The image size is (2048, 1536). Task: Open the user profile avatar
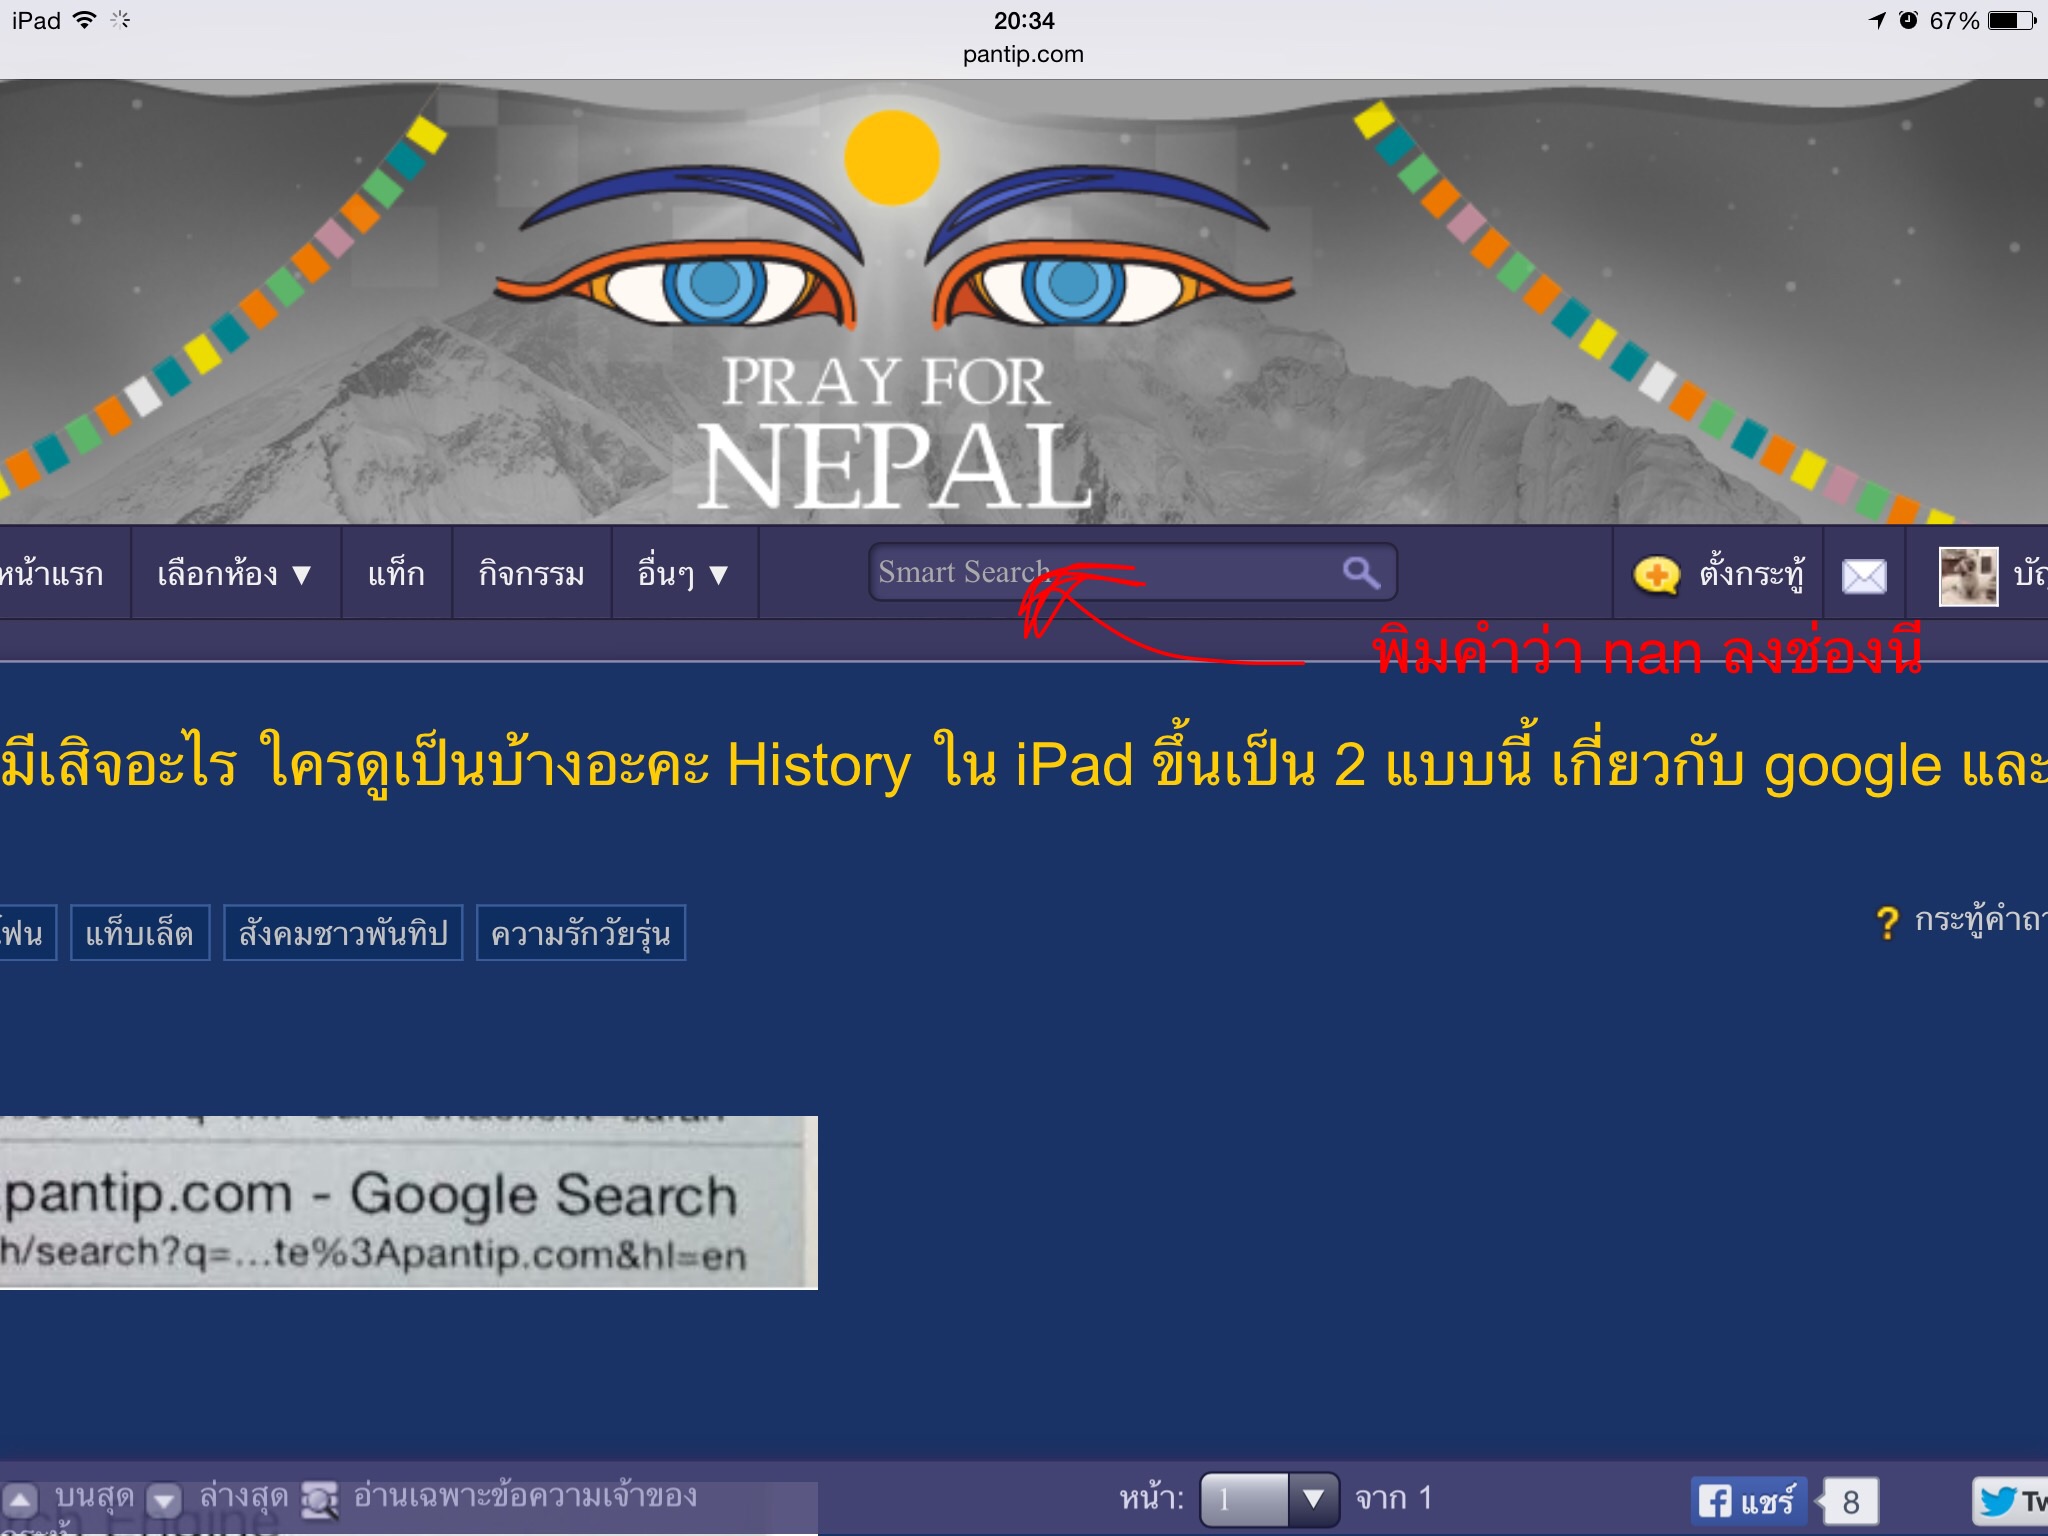click(x=1968, y=576)
